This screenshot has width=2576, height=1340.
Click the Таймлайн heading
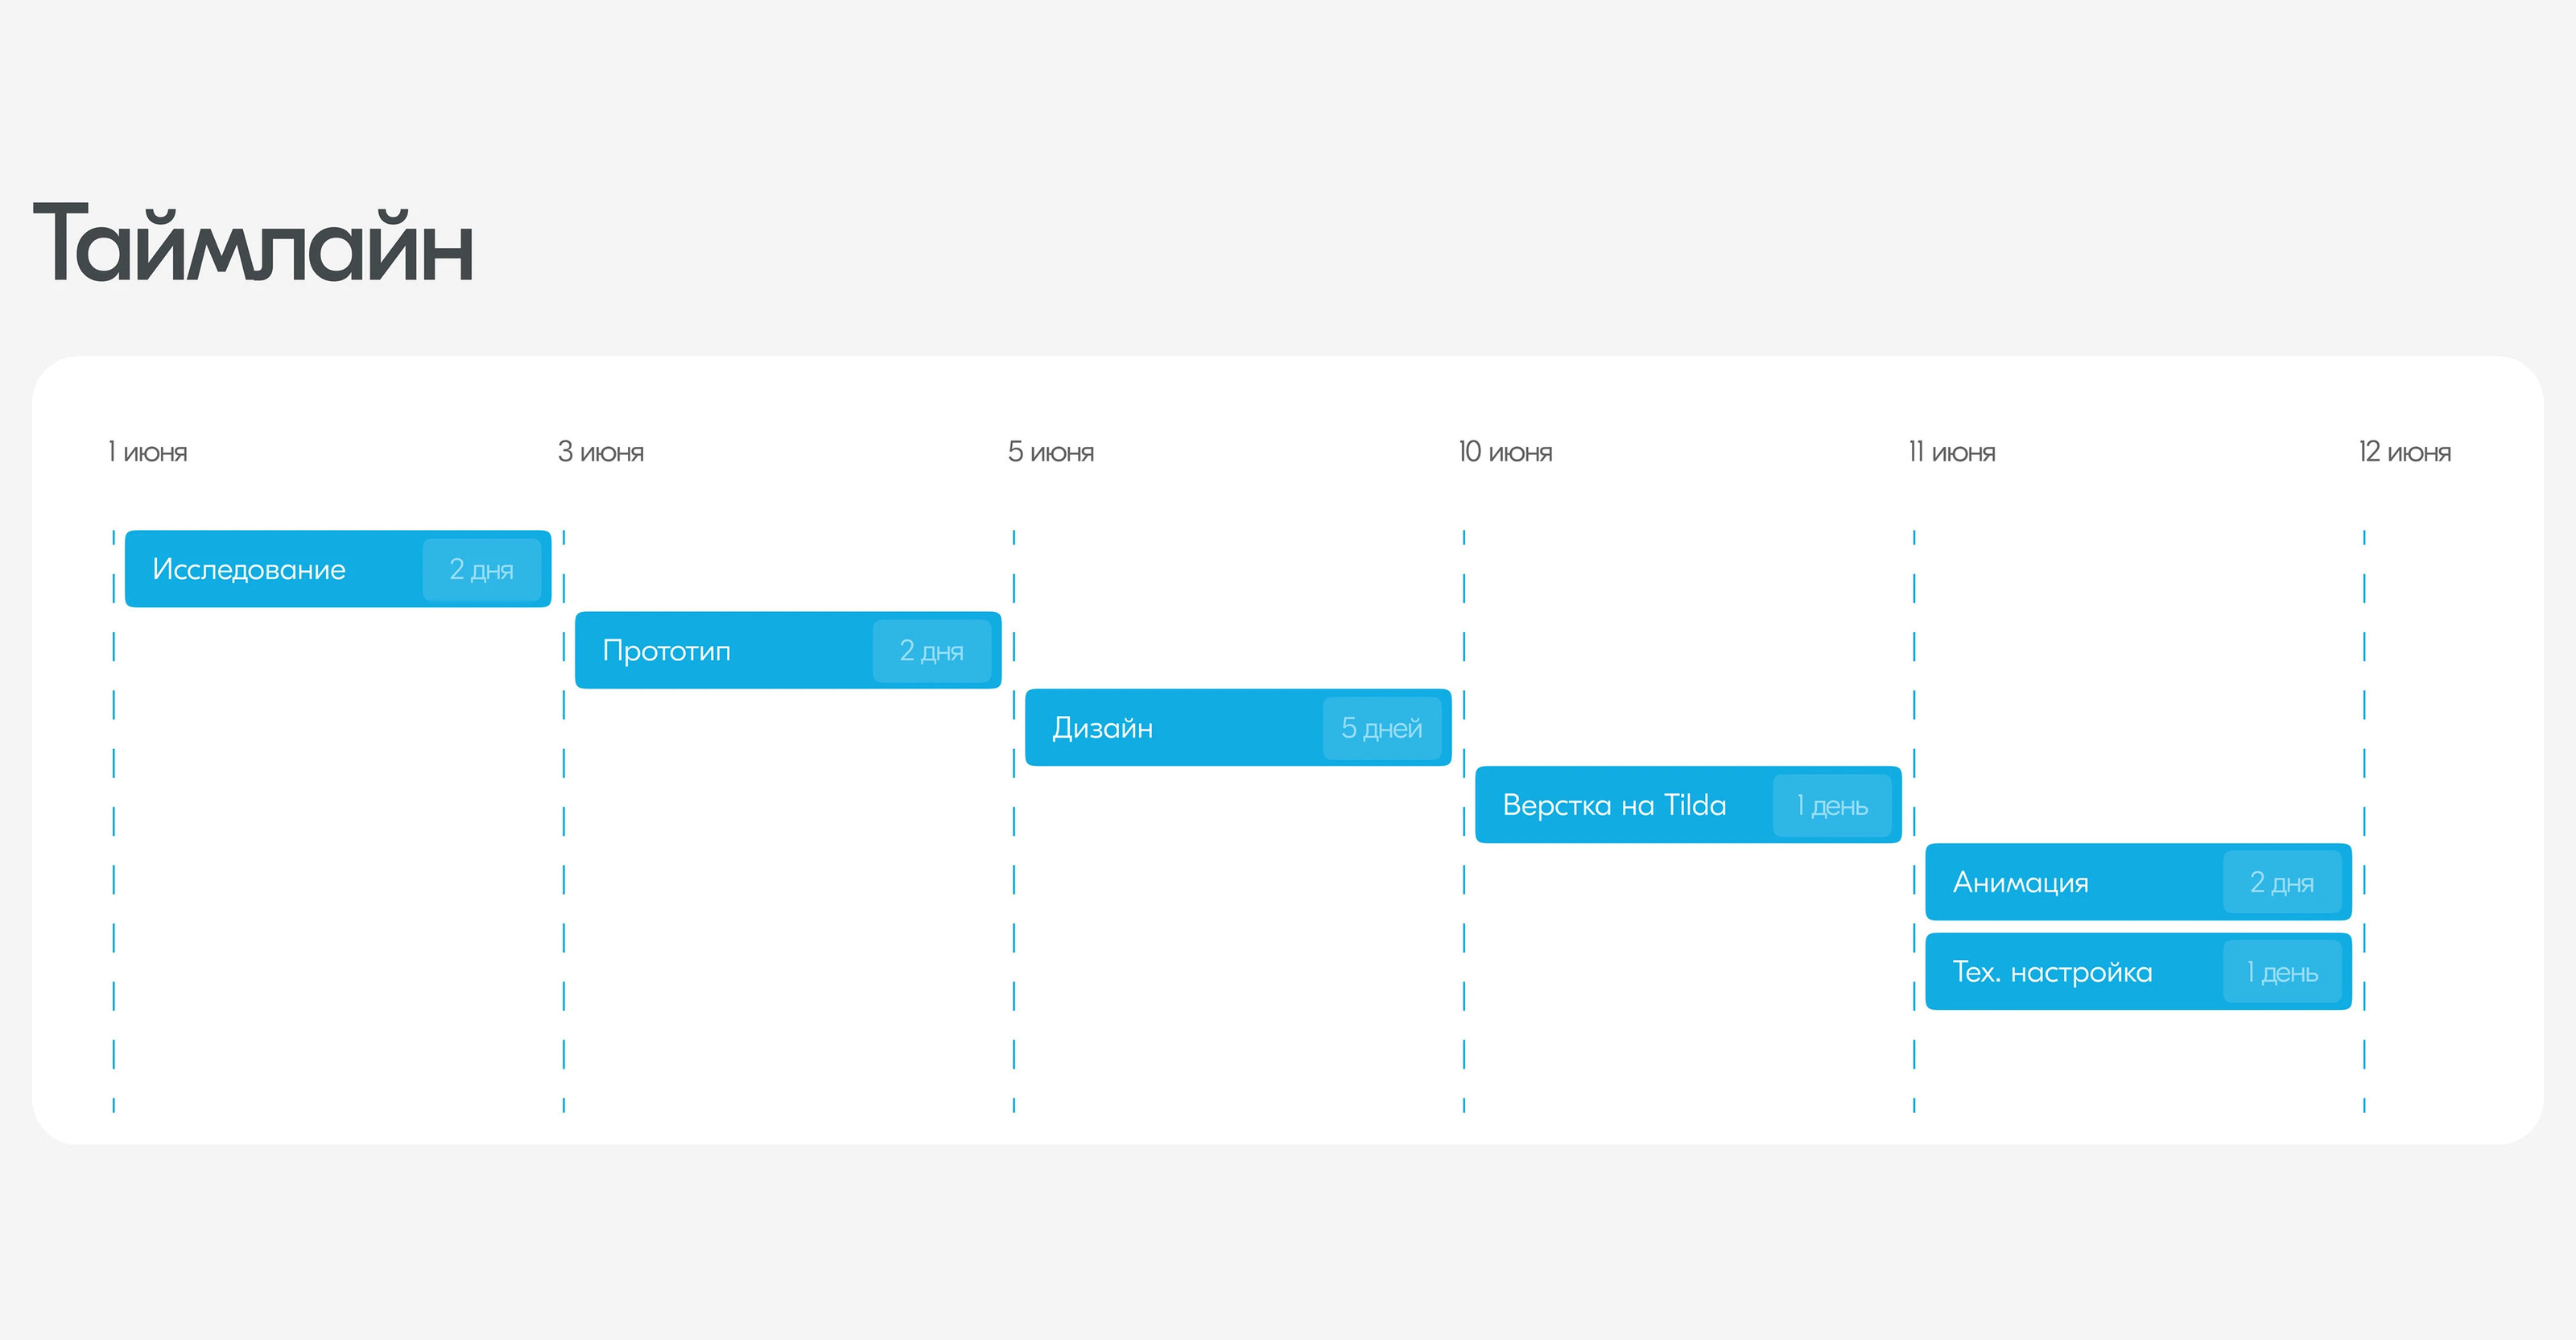[253, 243]
